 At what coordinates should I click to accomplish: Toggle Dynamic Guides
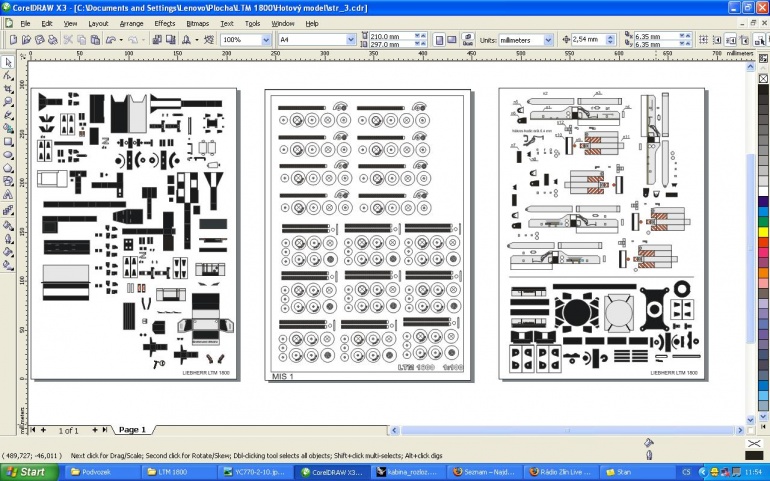click(744, 40)
